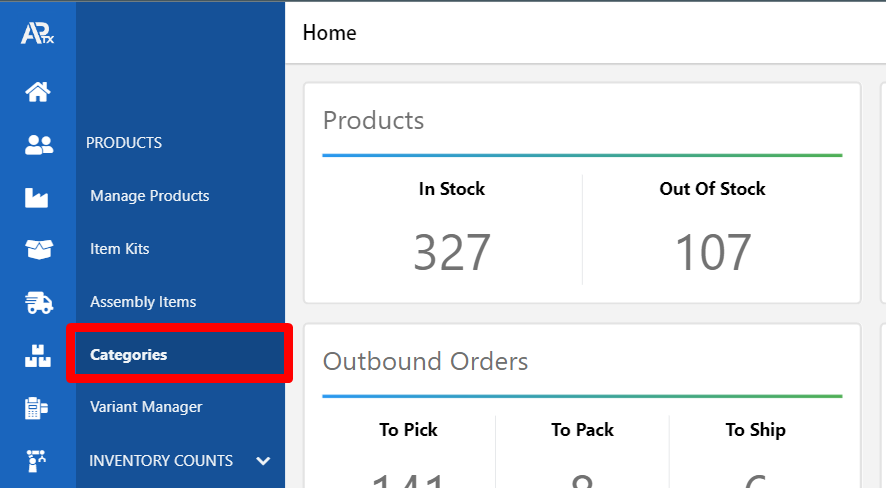
Task: Open Variant Manager
Action: [x=146, y=407]
